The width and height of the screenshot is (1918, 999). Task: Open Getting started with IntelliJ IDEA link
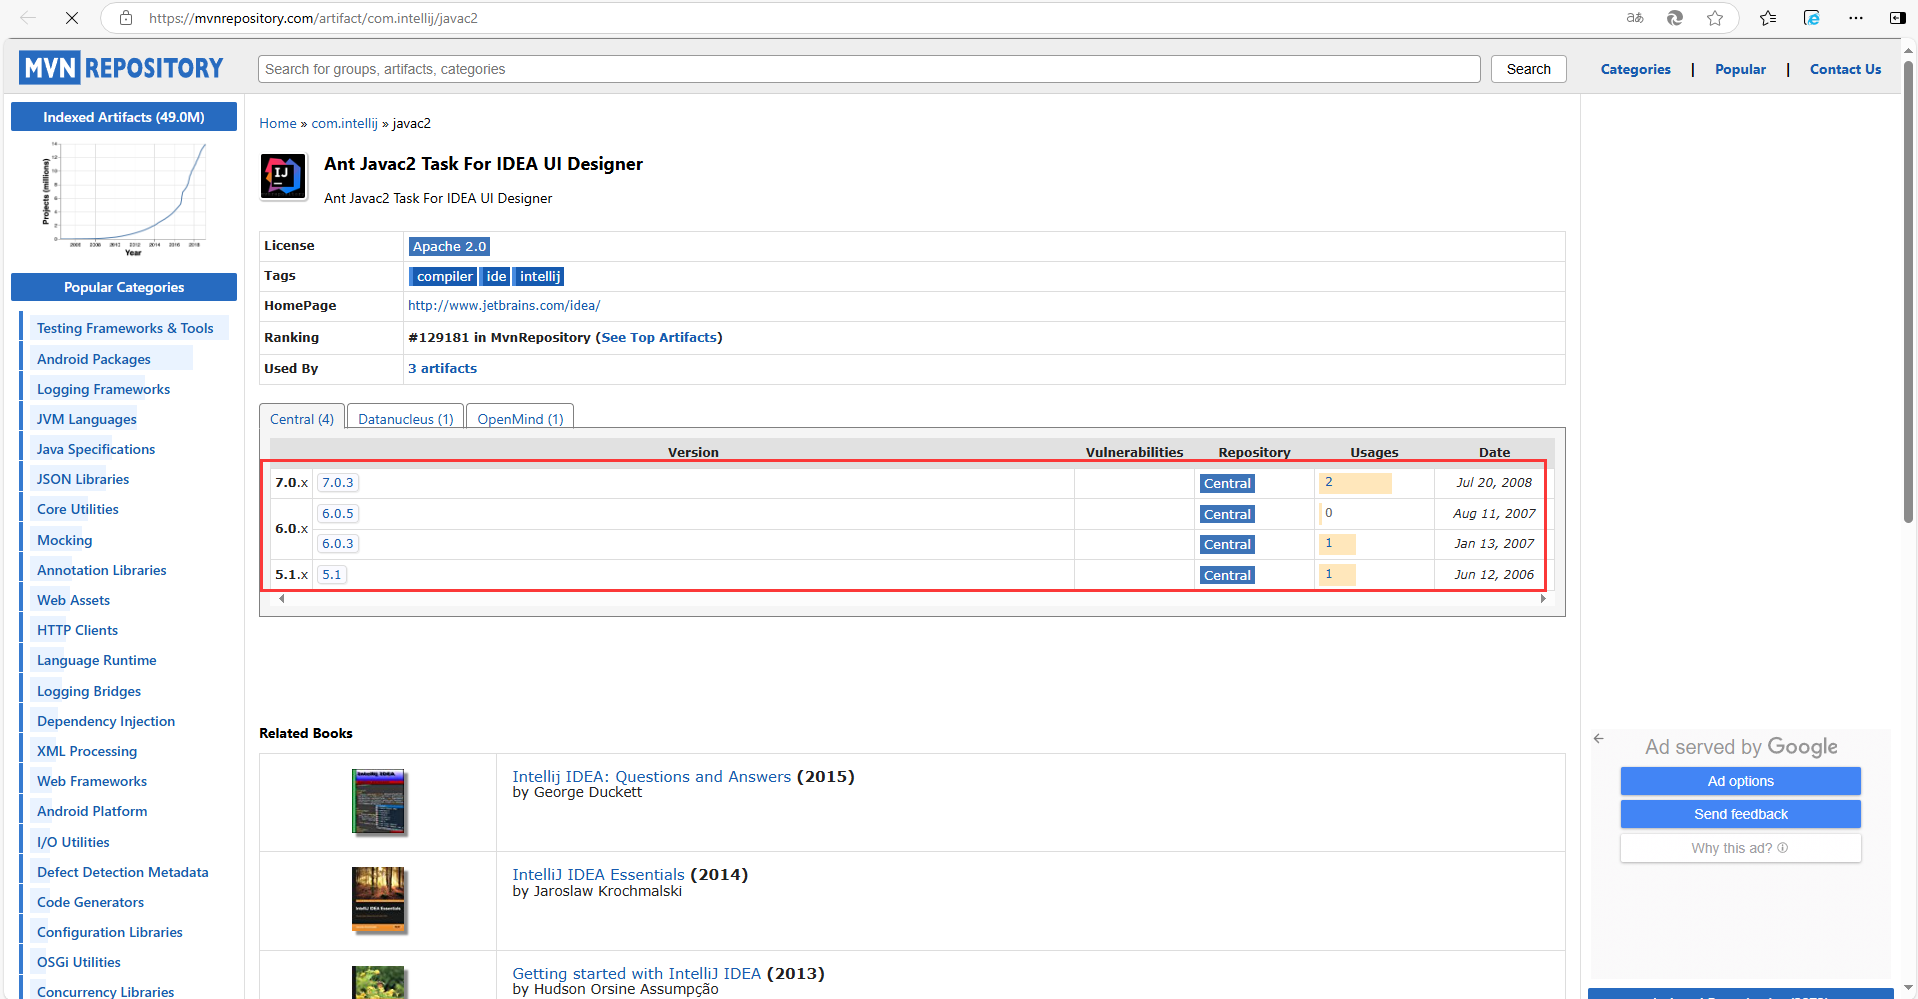click(636, 973)
